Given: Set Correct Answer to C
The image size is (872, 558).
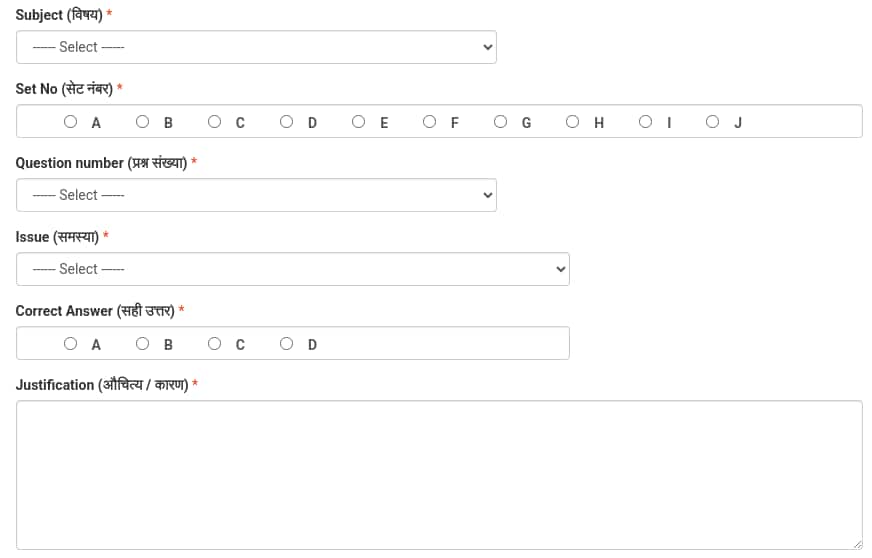Looking at the screenshot, I should [214, 344].
